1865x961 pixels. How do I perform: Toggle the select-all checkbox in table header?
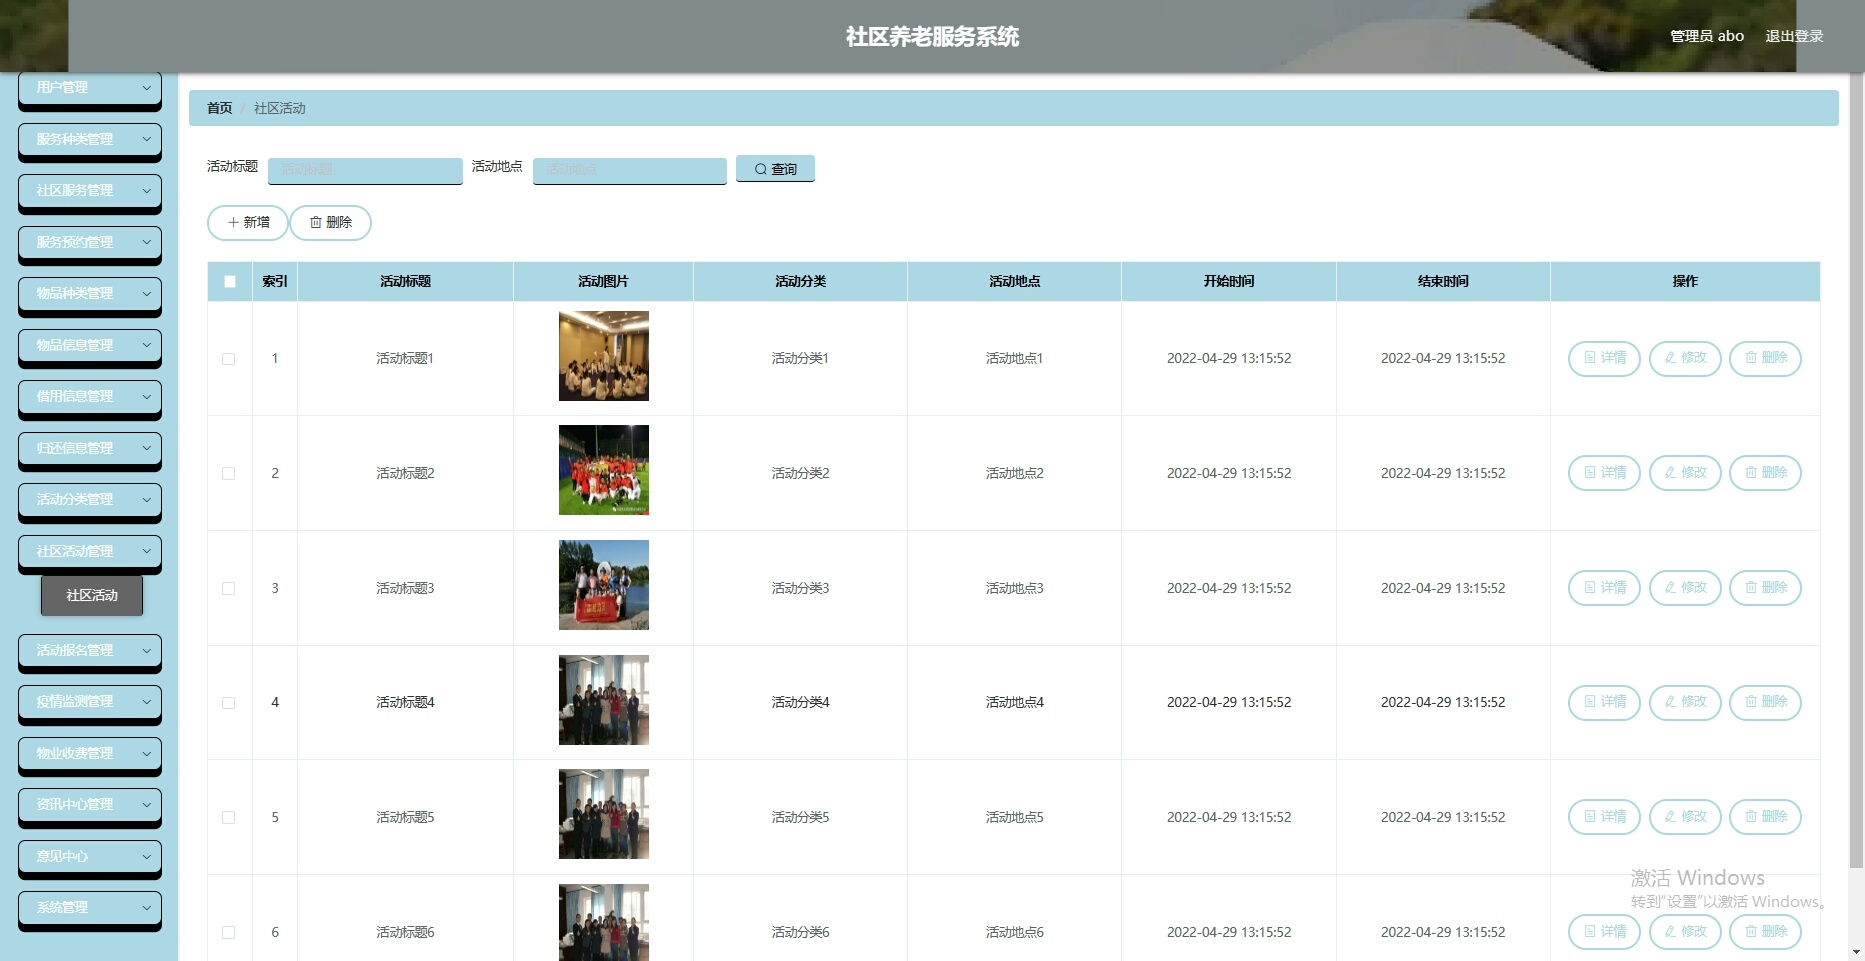pos(230,282)
